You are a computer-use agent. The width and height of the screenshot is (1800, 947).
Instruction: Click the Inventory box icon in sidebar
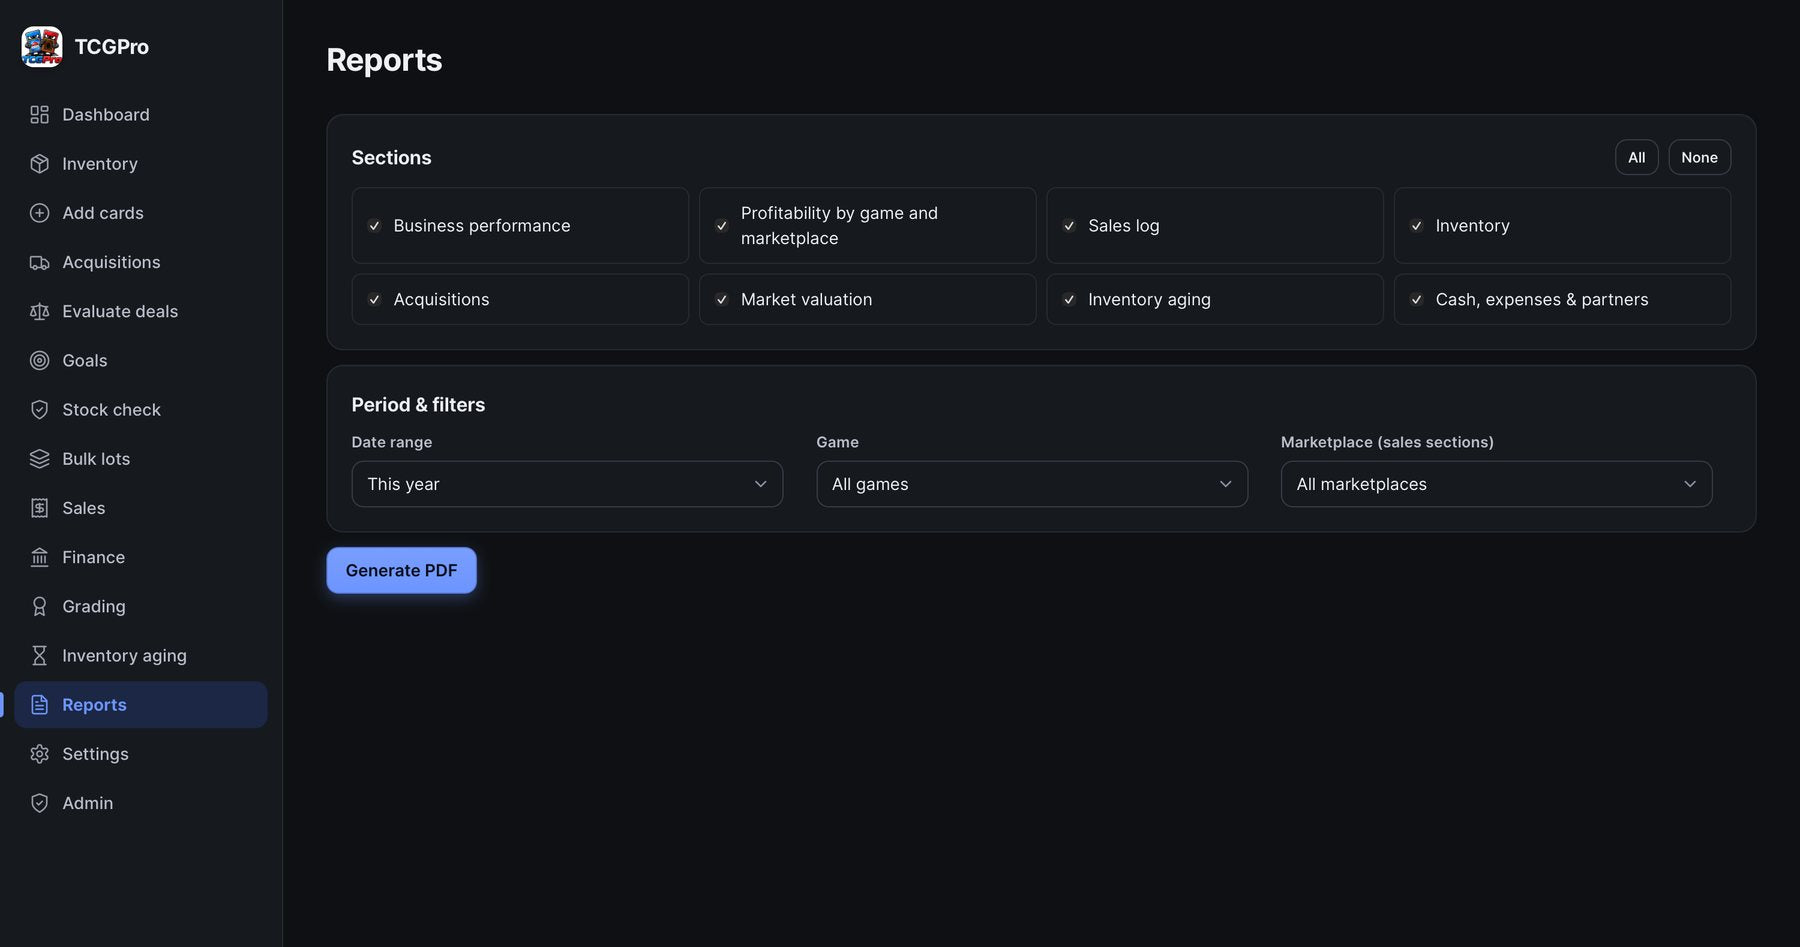[x=39, y=164]
